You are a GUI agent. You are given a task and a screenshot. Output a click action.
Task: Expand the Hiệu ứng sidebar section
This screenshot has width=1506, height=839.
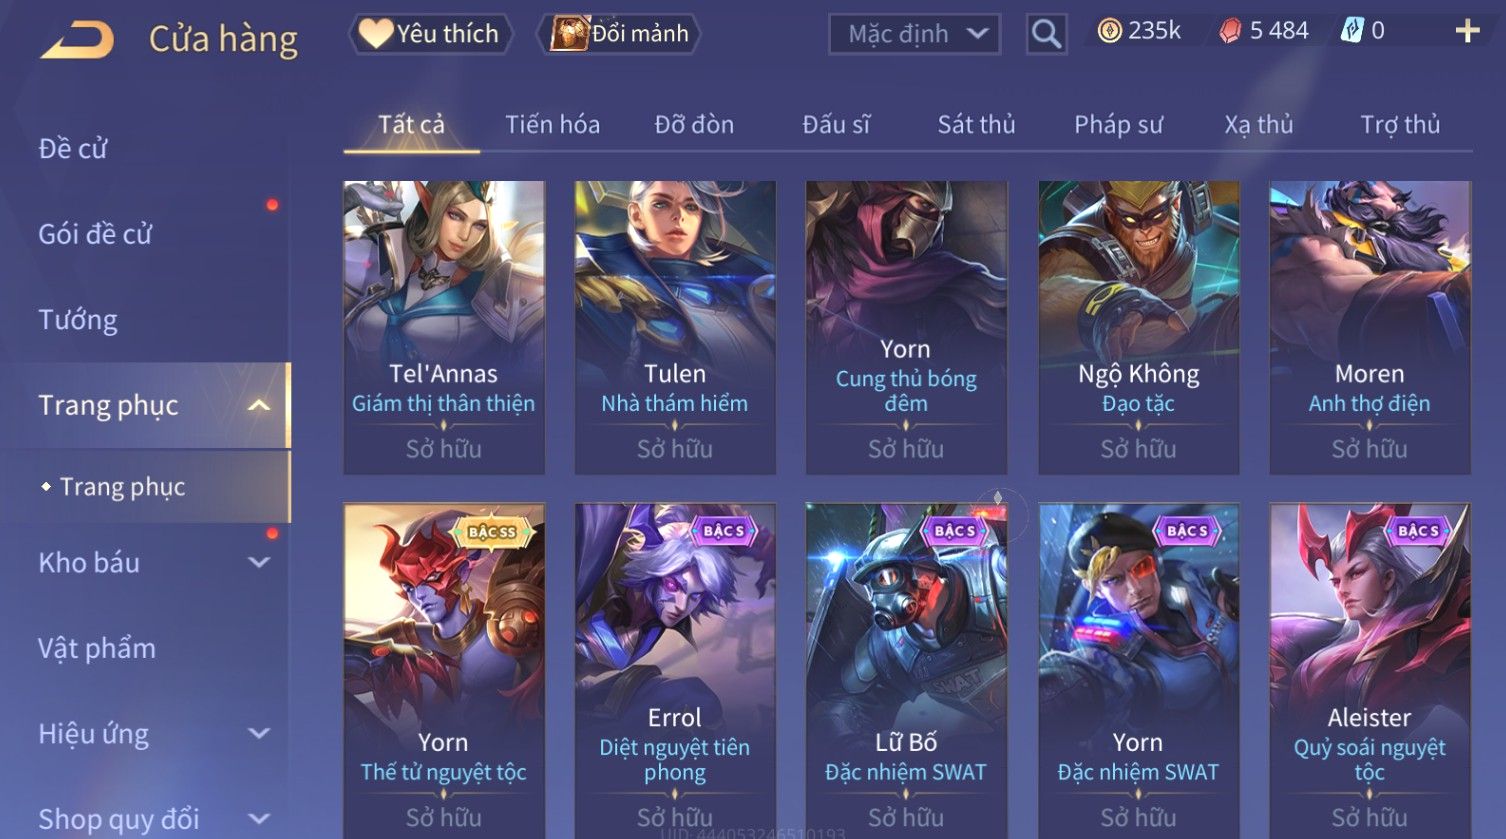[259, 733]
